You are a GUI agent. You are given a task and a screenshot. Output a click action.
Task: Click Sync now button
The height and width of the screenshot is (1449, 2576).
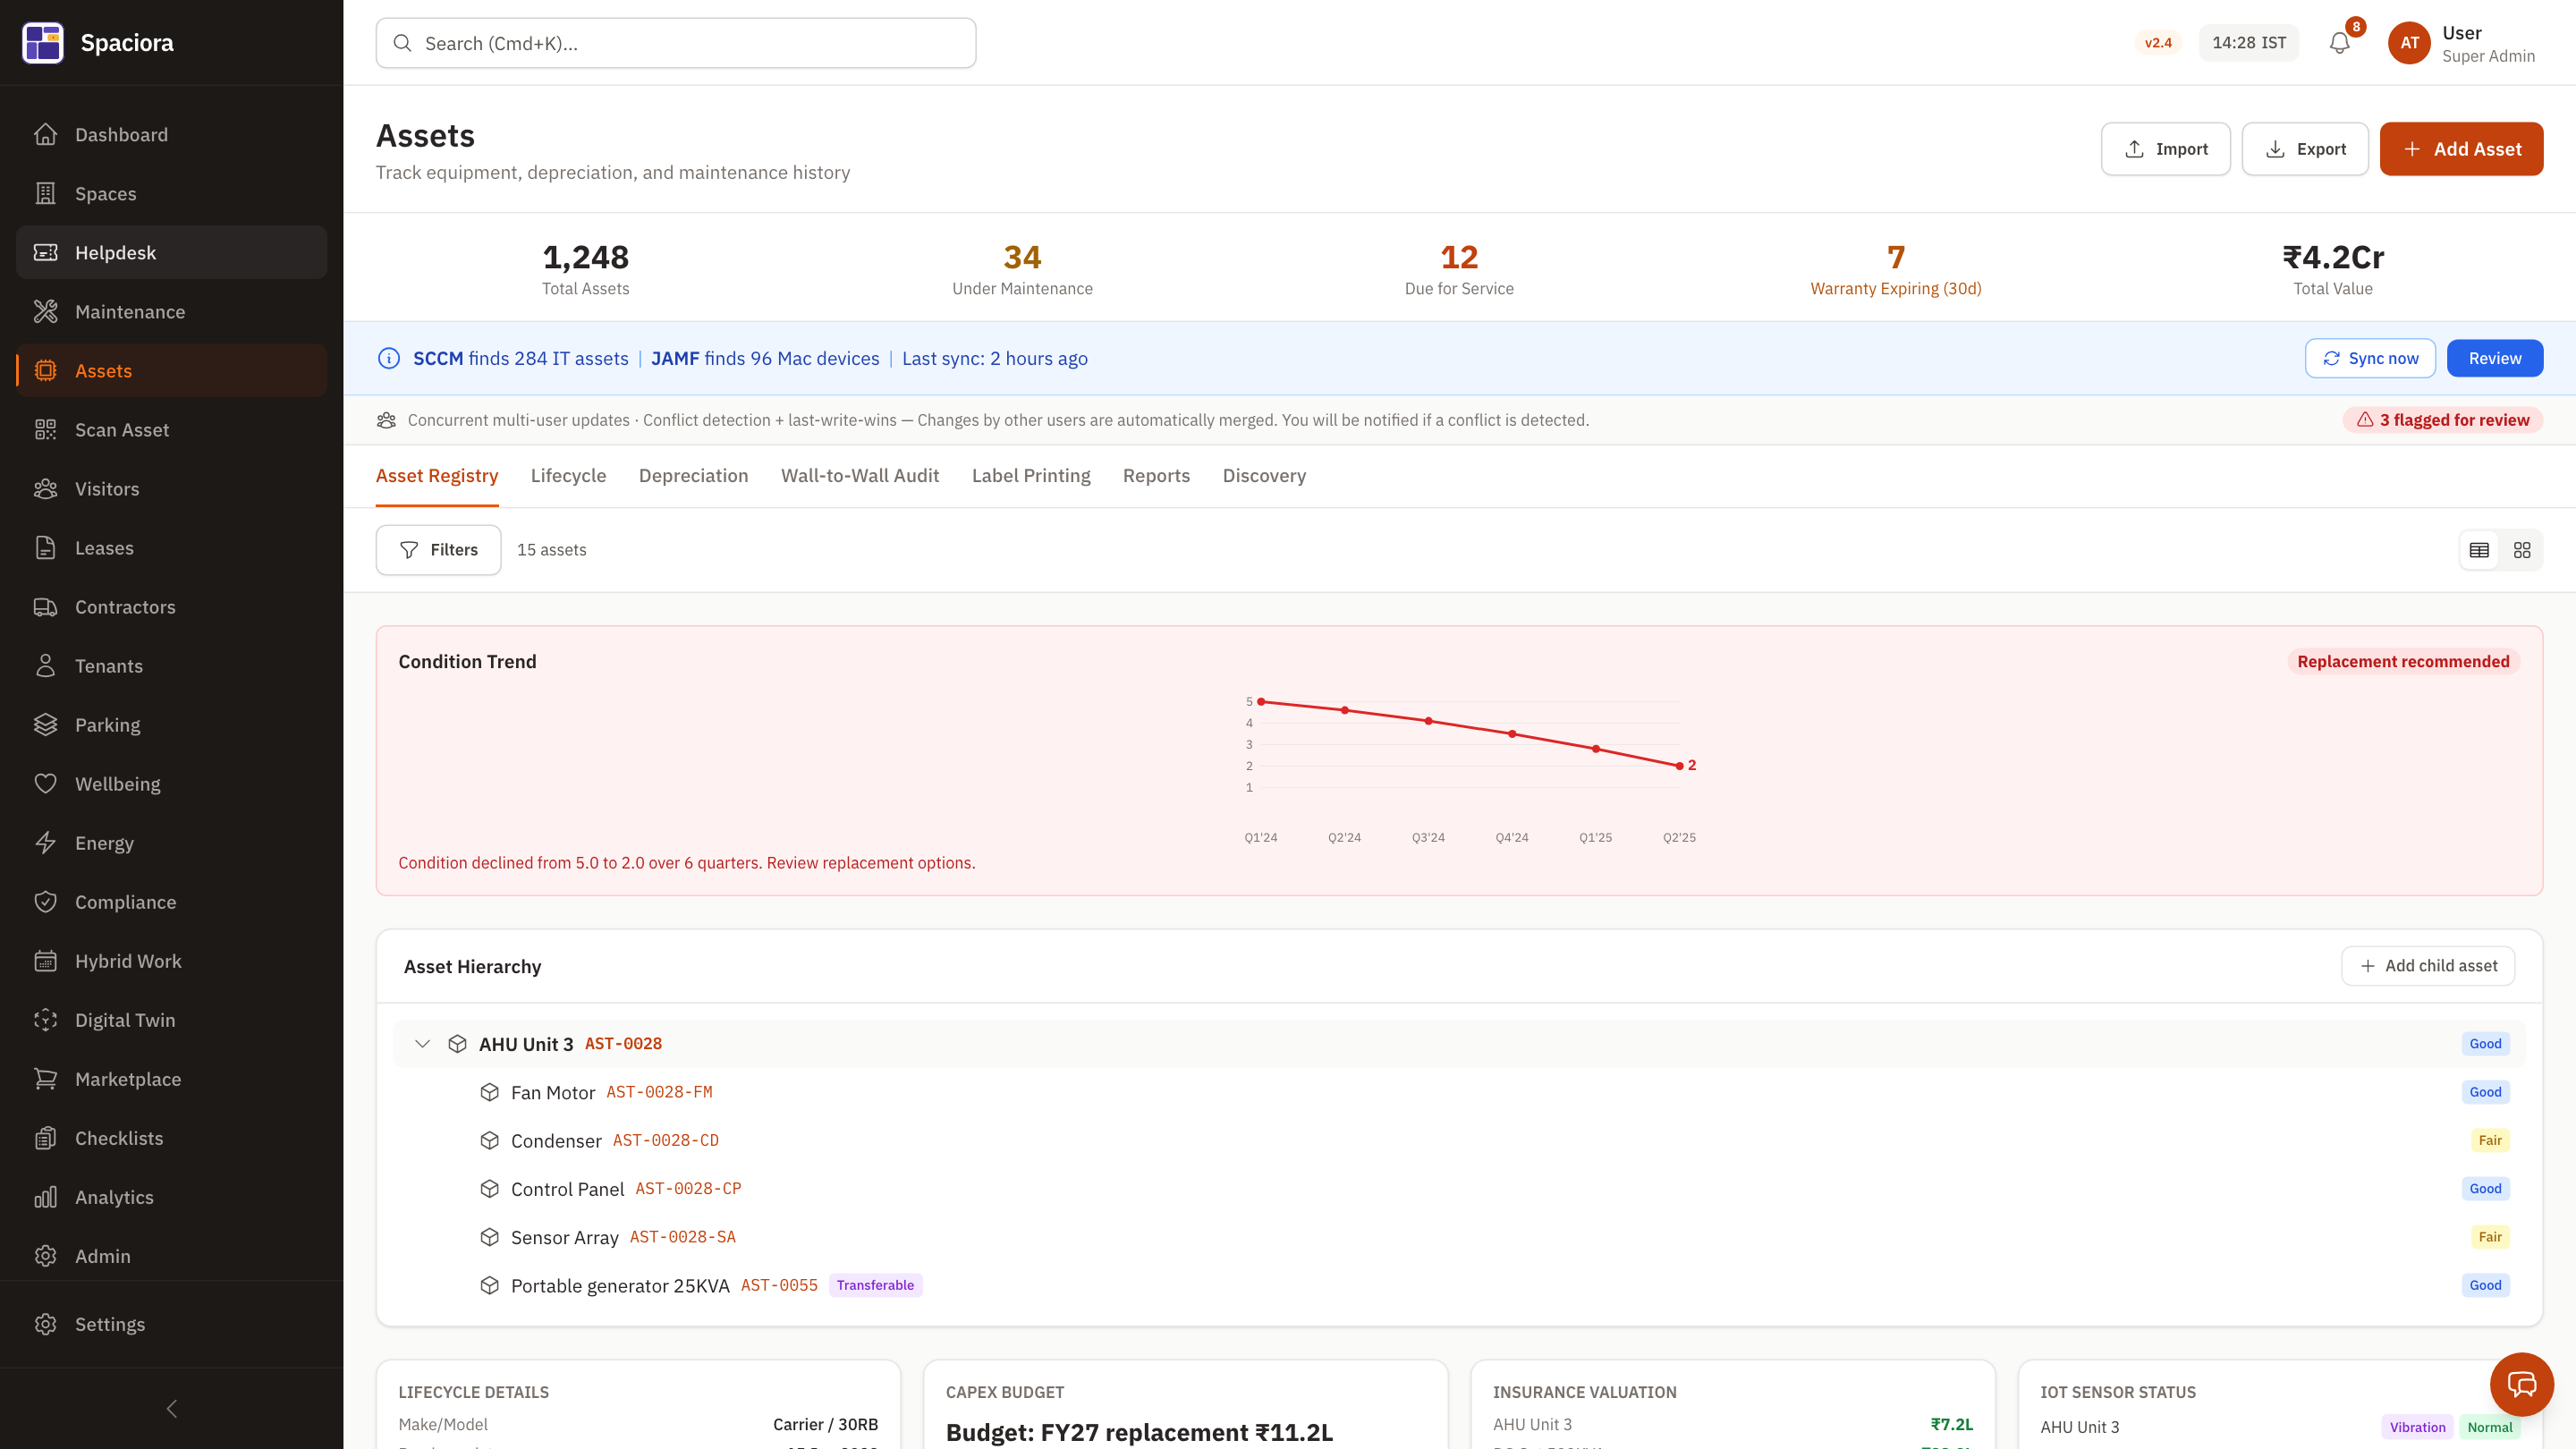point(2370,358)
